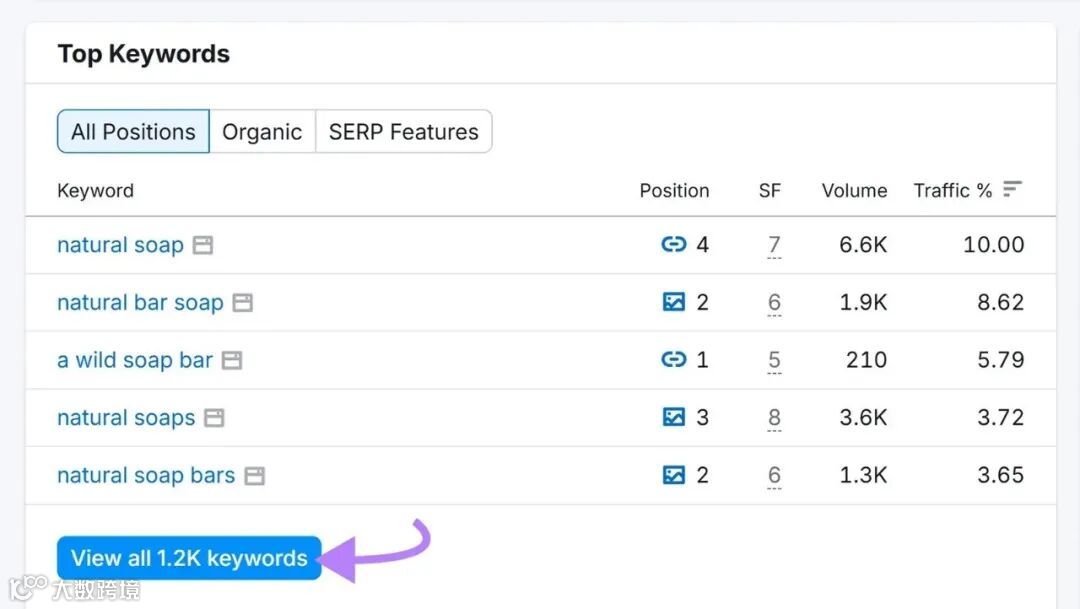This screenshot has width=1080, height=609.
Task: Open SERP view for natural bar soap
Action: [x=243, y=303]
